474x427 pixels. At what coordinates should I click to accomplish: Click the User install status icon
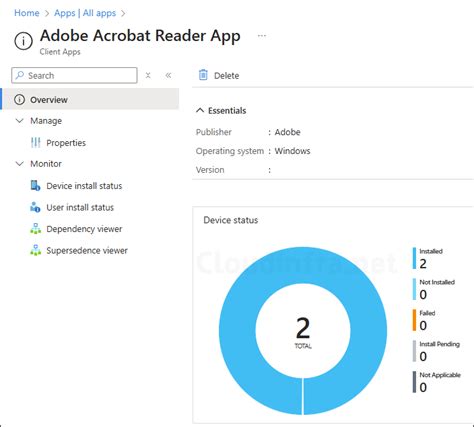tap(35, 207)
